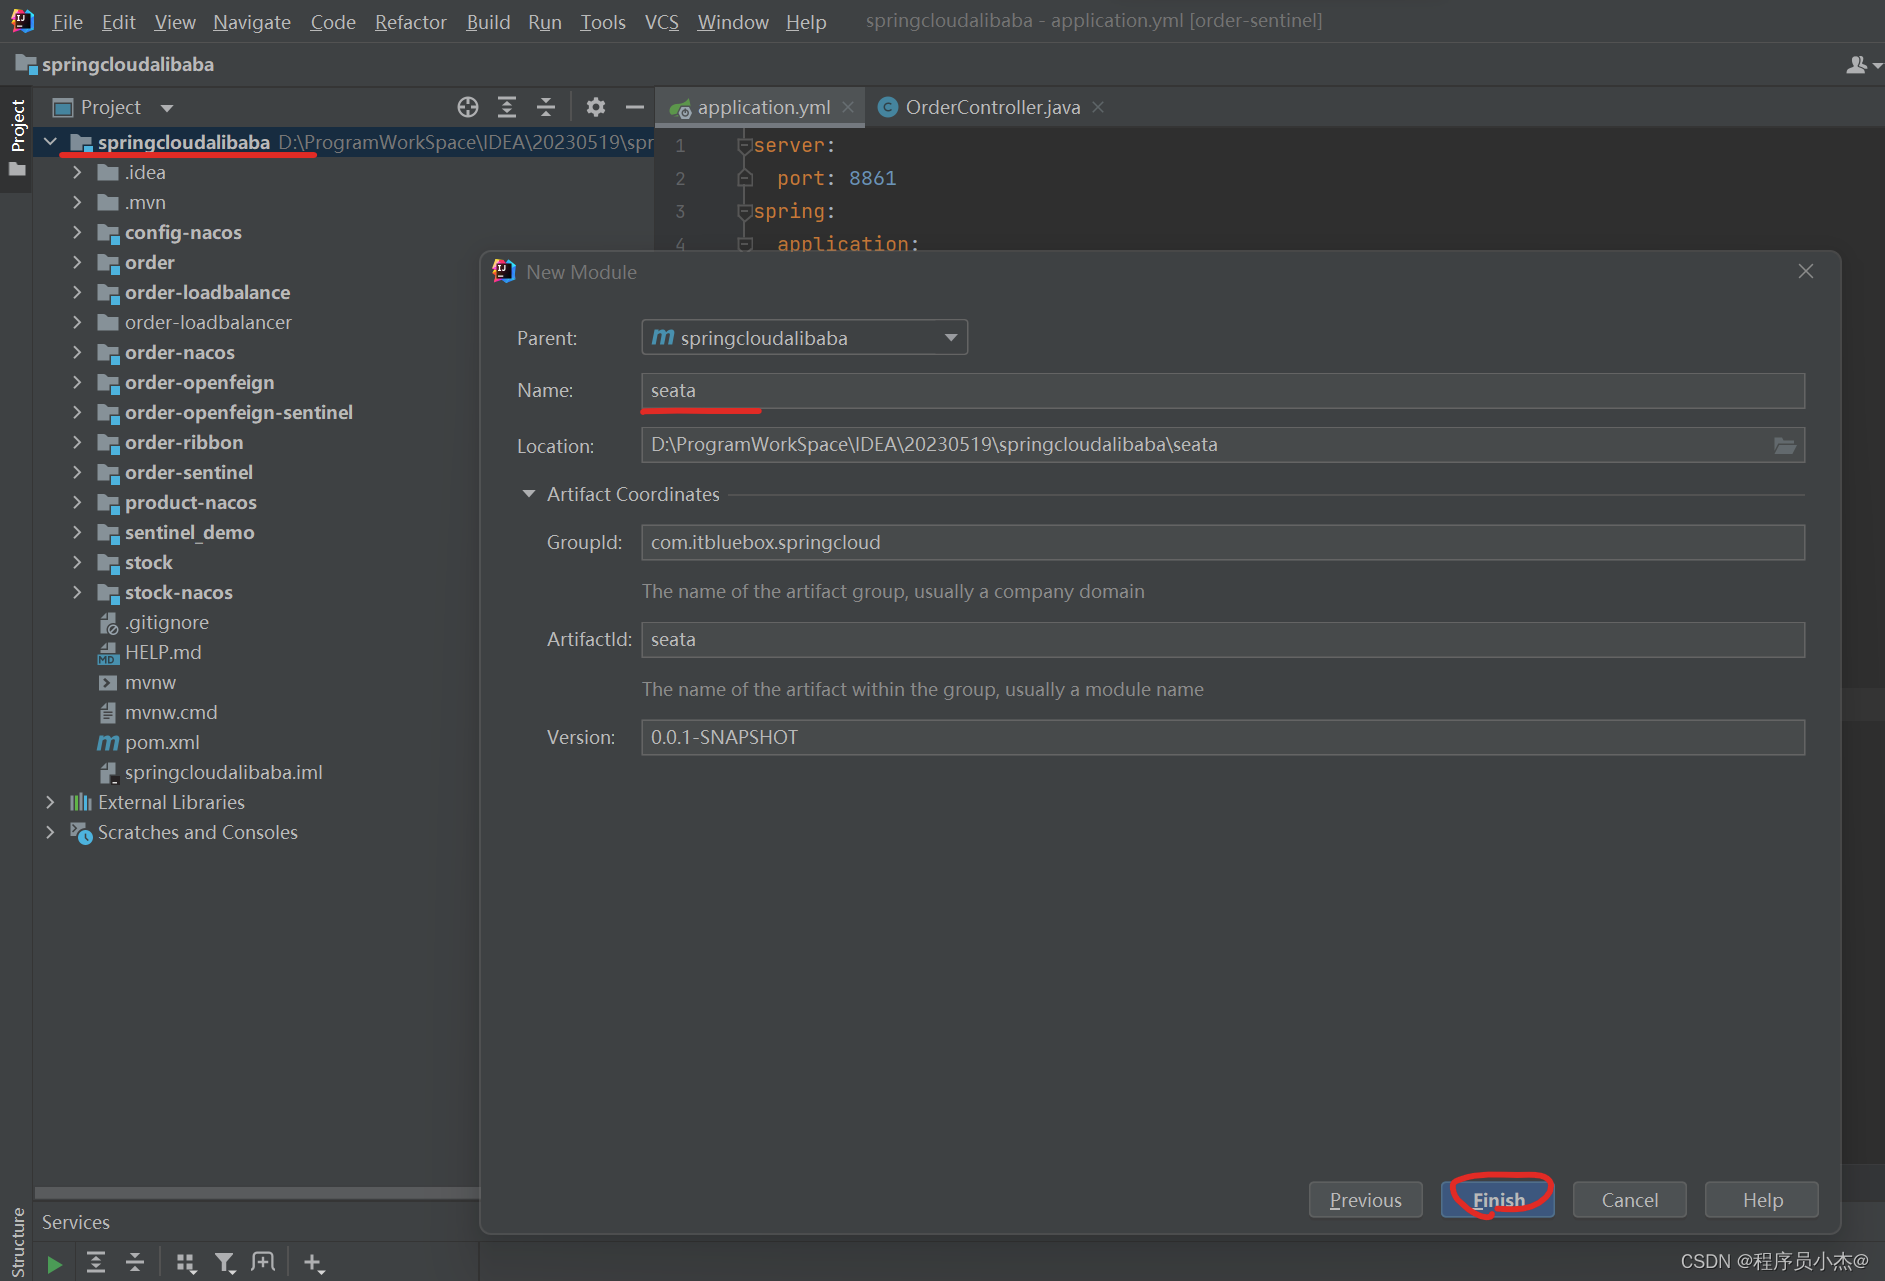
Task: Open the Navigate menu
Action: pos(251,21)
